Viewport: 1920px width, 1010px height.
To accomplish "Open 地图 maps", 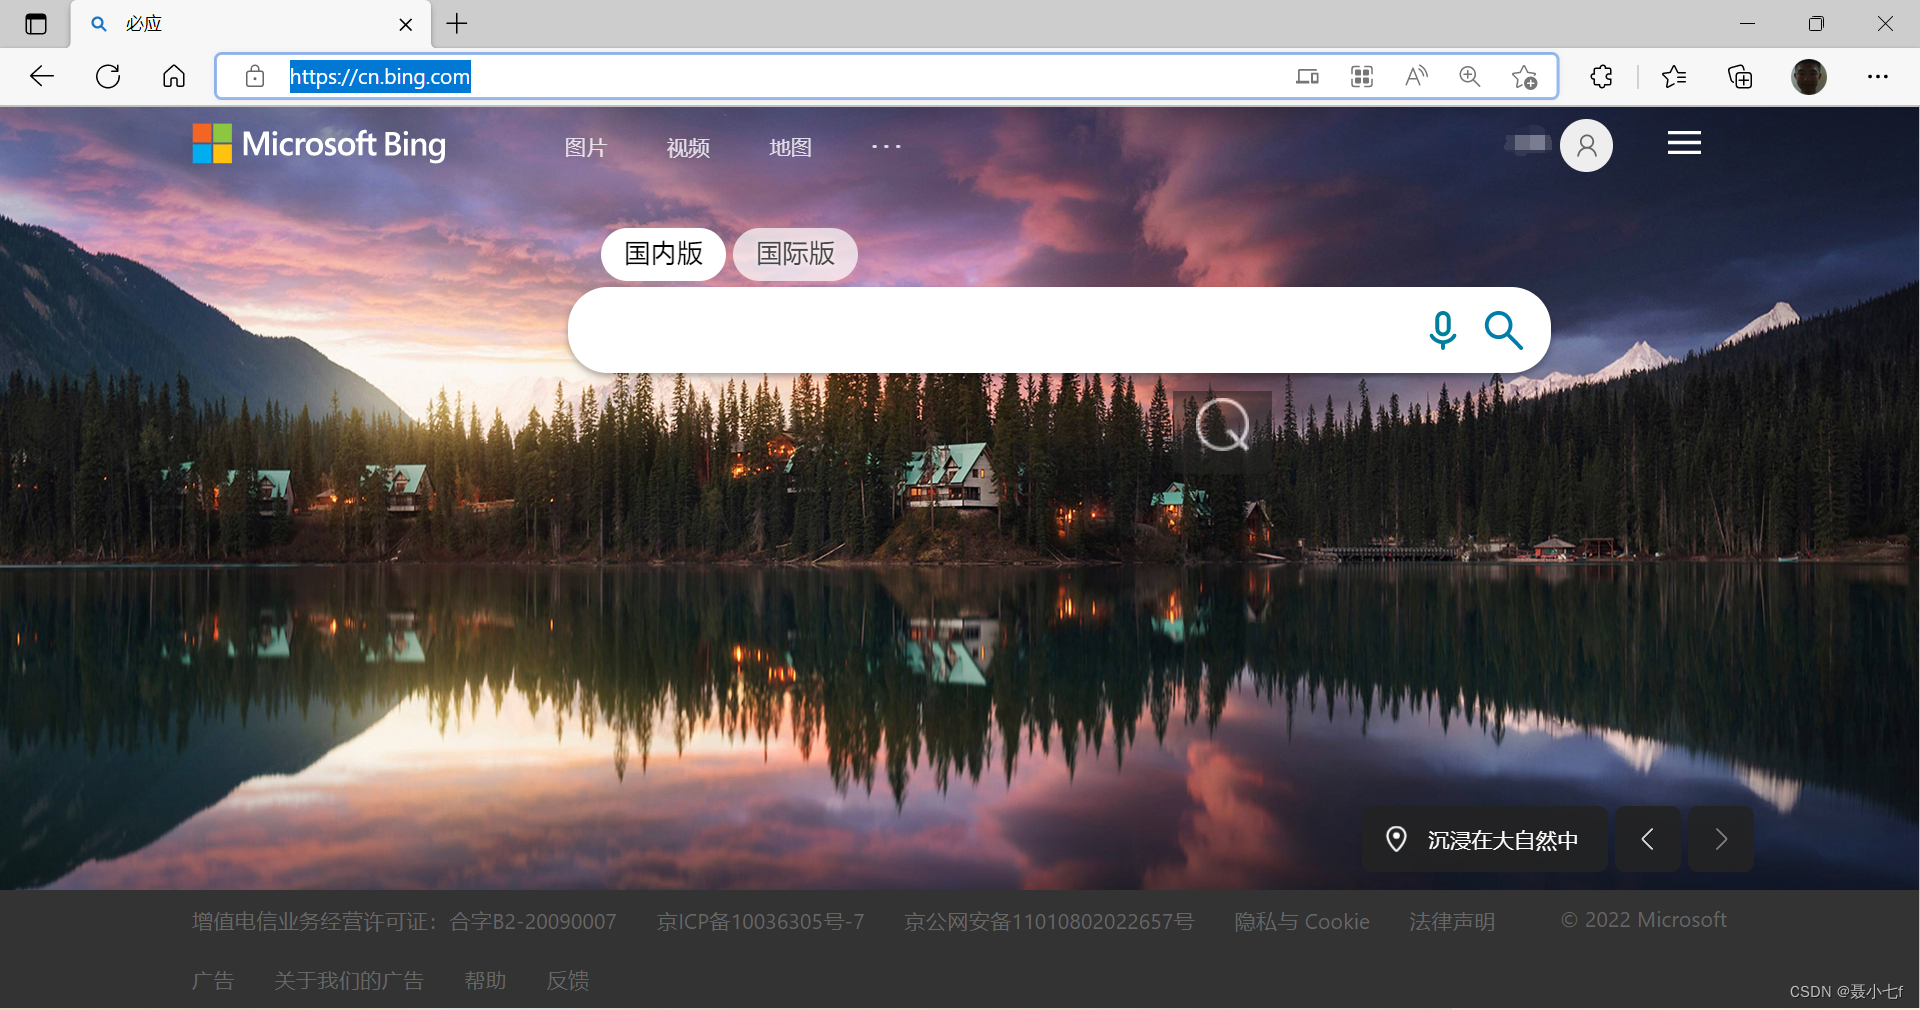I will (x=790, y=147).
